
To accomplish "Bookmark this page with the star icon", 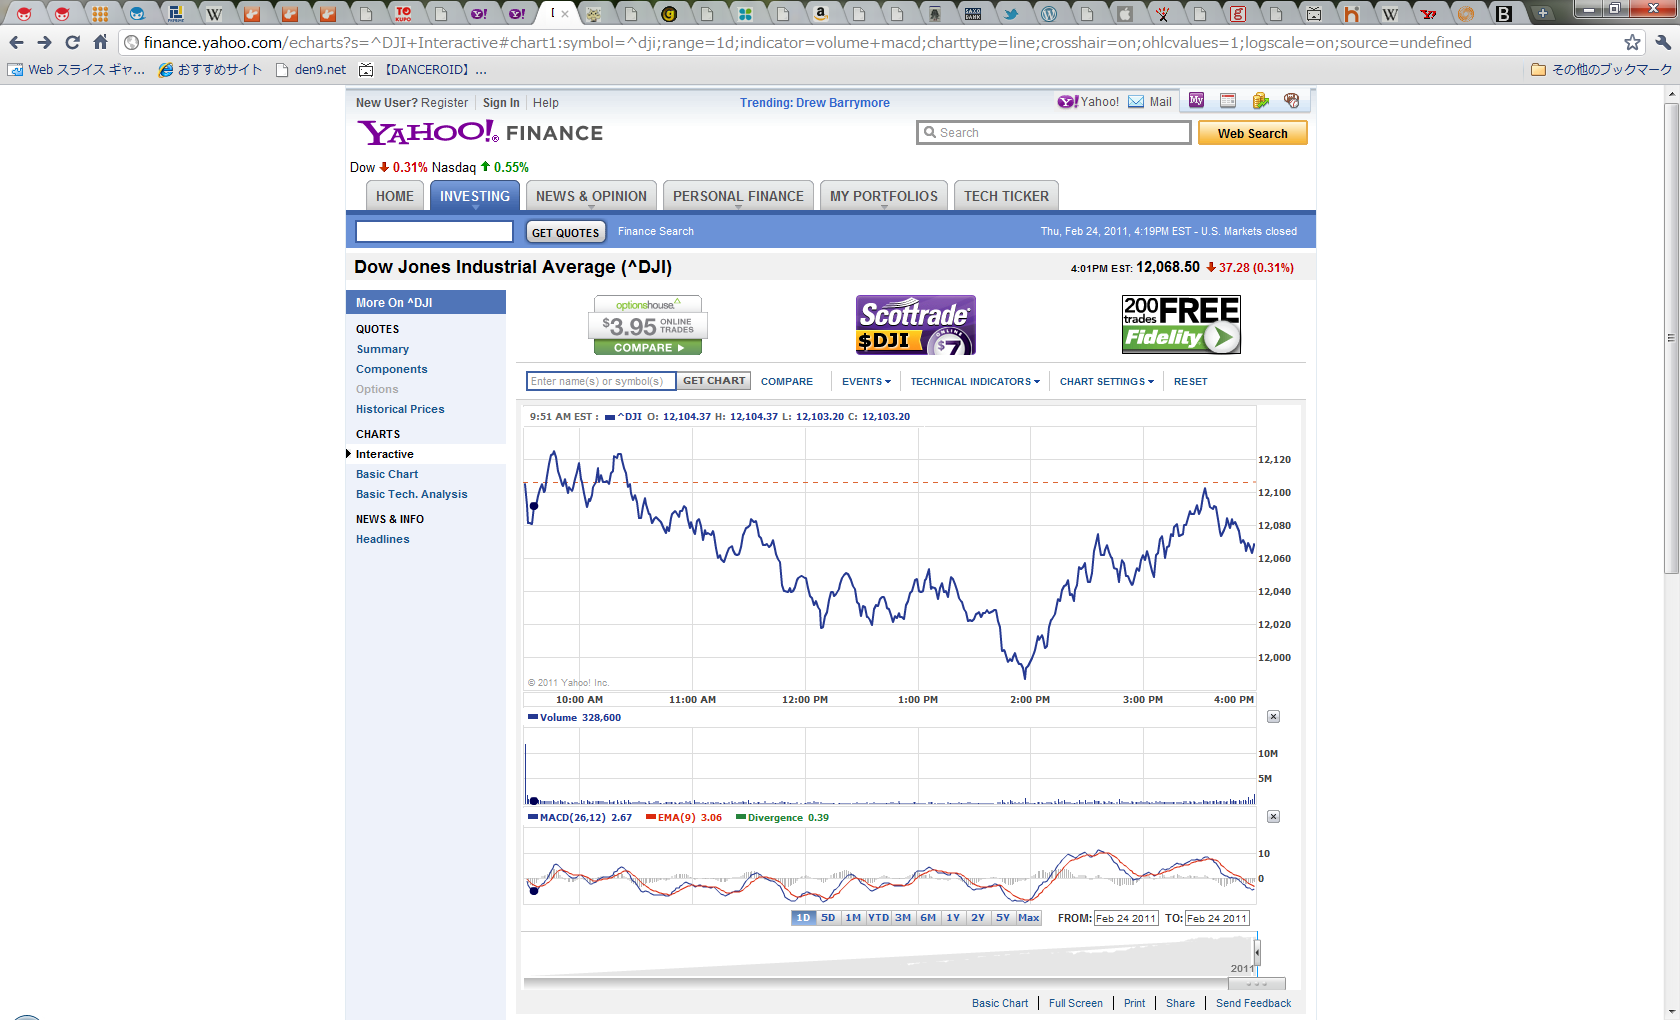I will [x=1633, y=42].
